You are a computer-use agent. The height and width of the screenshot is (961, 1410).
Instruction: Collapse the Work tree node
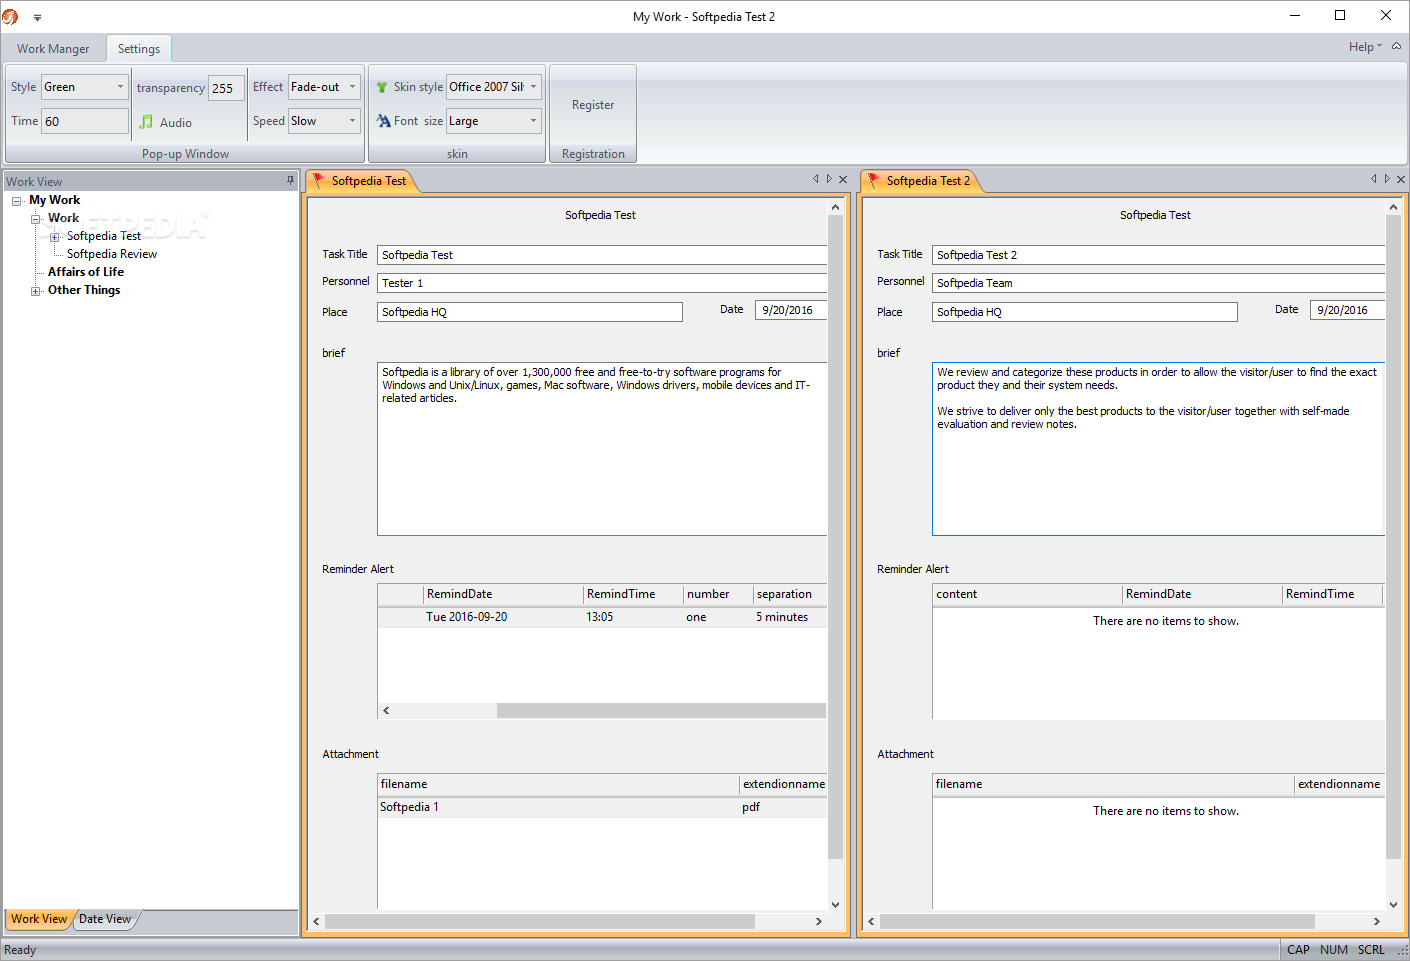click(36, 219)
